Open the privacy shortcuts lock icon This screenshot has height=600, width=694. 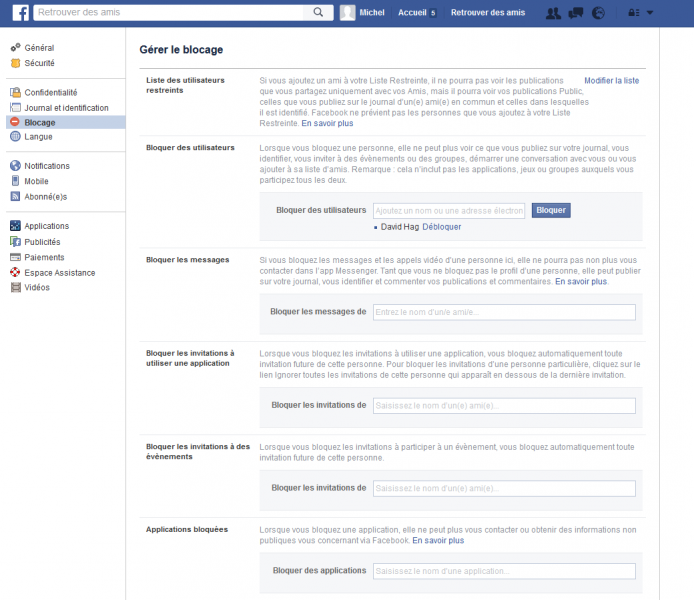click(x=634, y=13)
